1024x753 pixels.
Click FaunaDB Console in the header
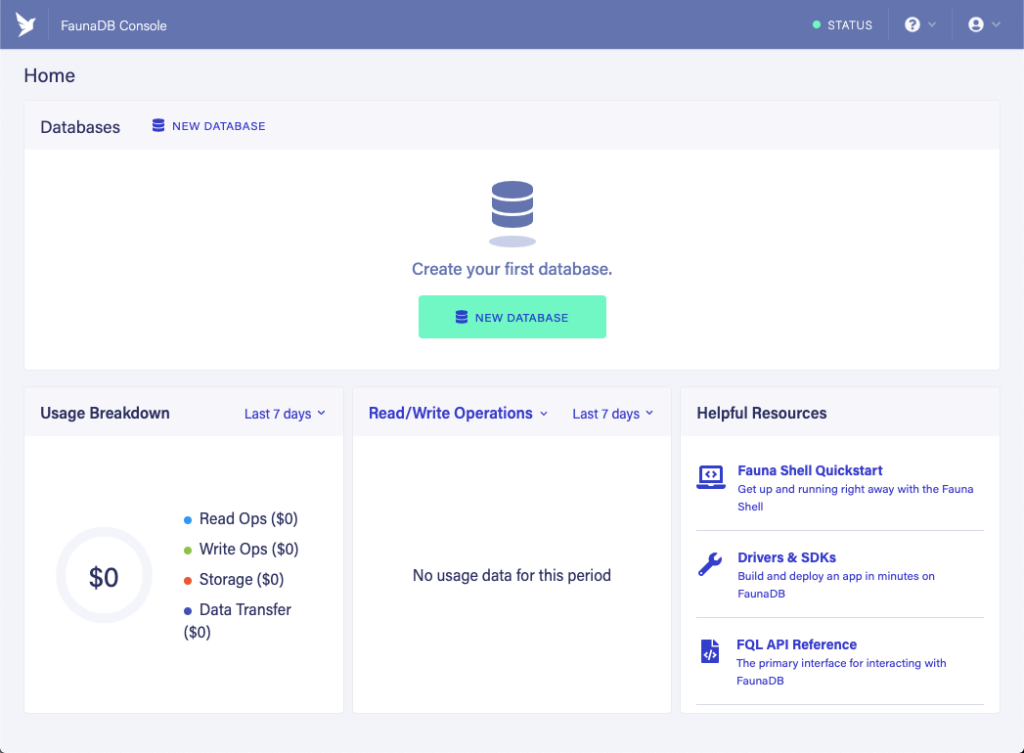[113, 25]
